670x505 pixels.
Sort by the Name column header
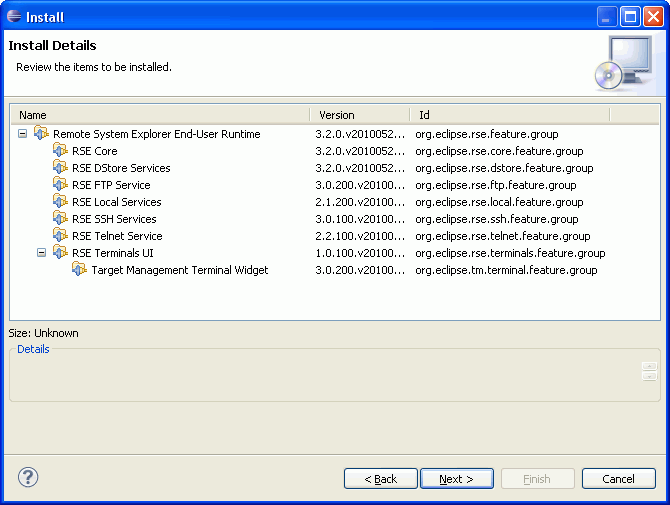(160, 115)
